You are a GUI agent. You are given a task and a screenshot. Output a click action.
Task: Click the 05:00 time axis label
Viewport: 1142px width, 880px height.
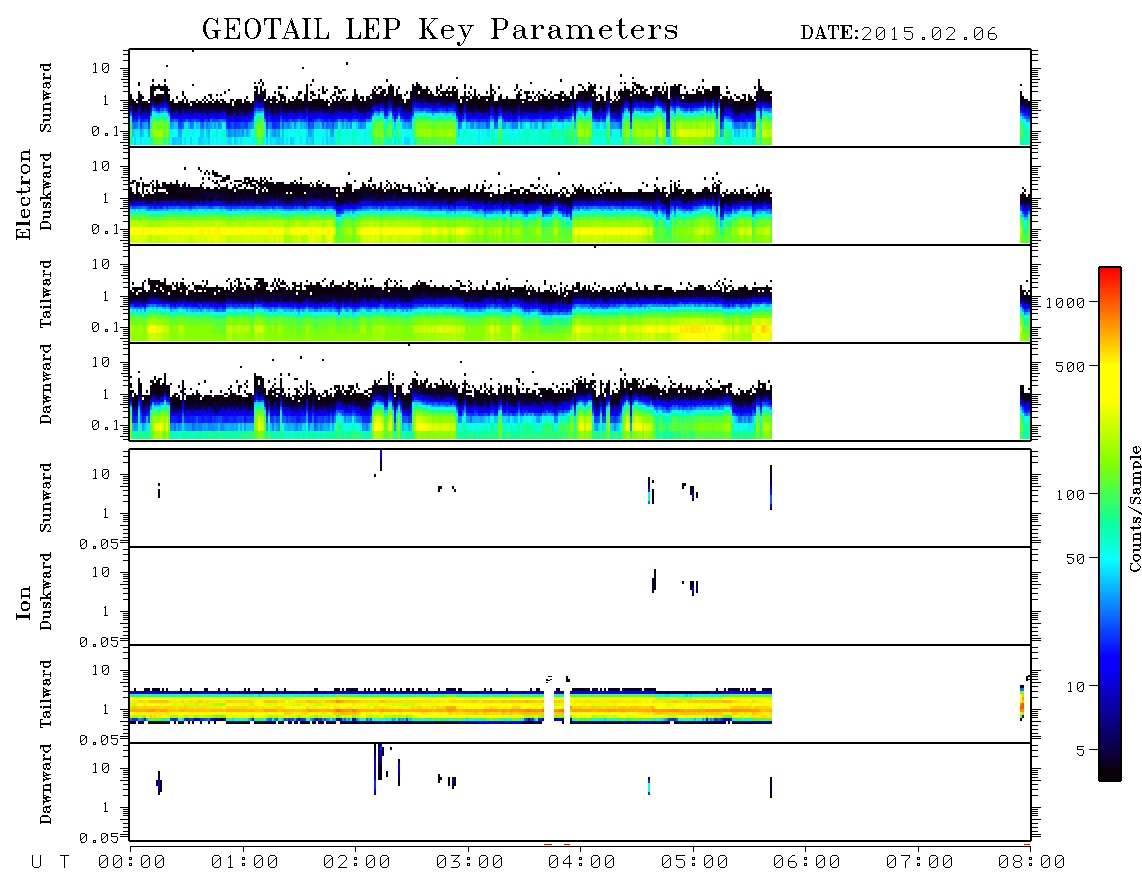[x=694, y=863]
